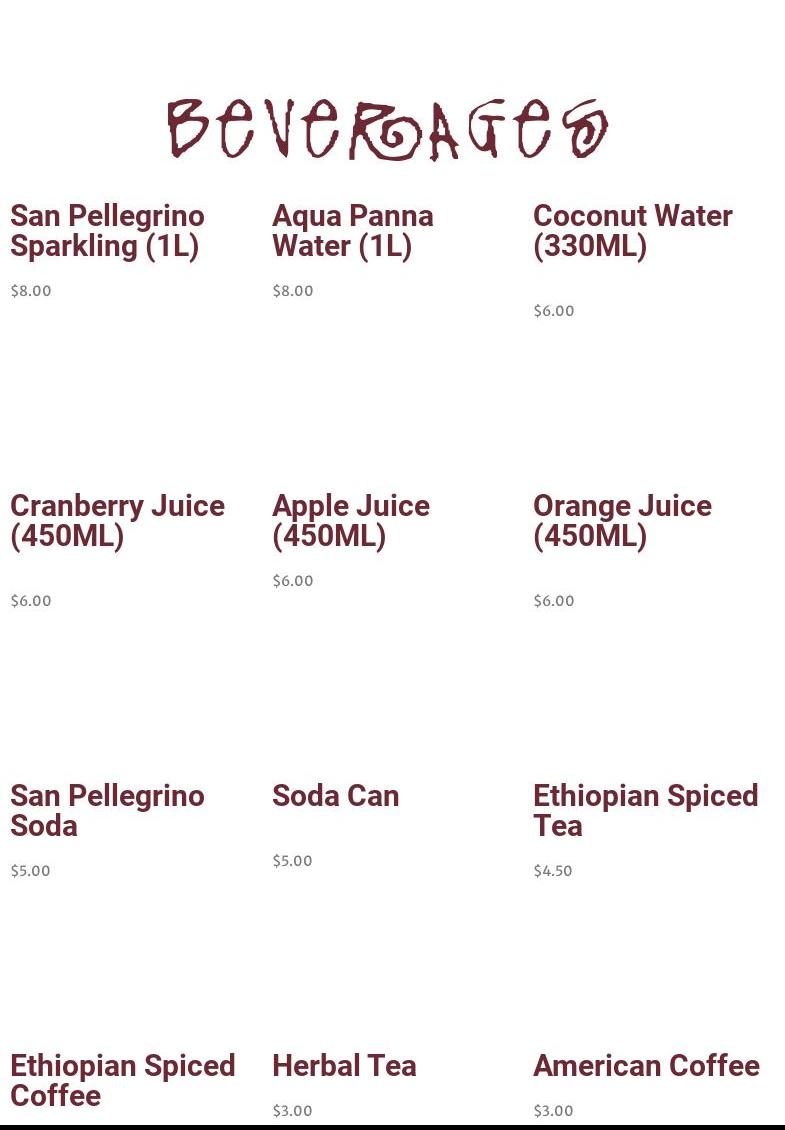Select Orange Juice (450ML)
The width and height of the screenshot is (785, 1130).
[622, 520]
